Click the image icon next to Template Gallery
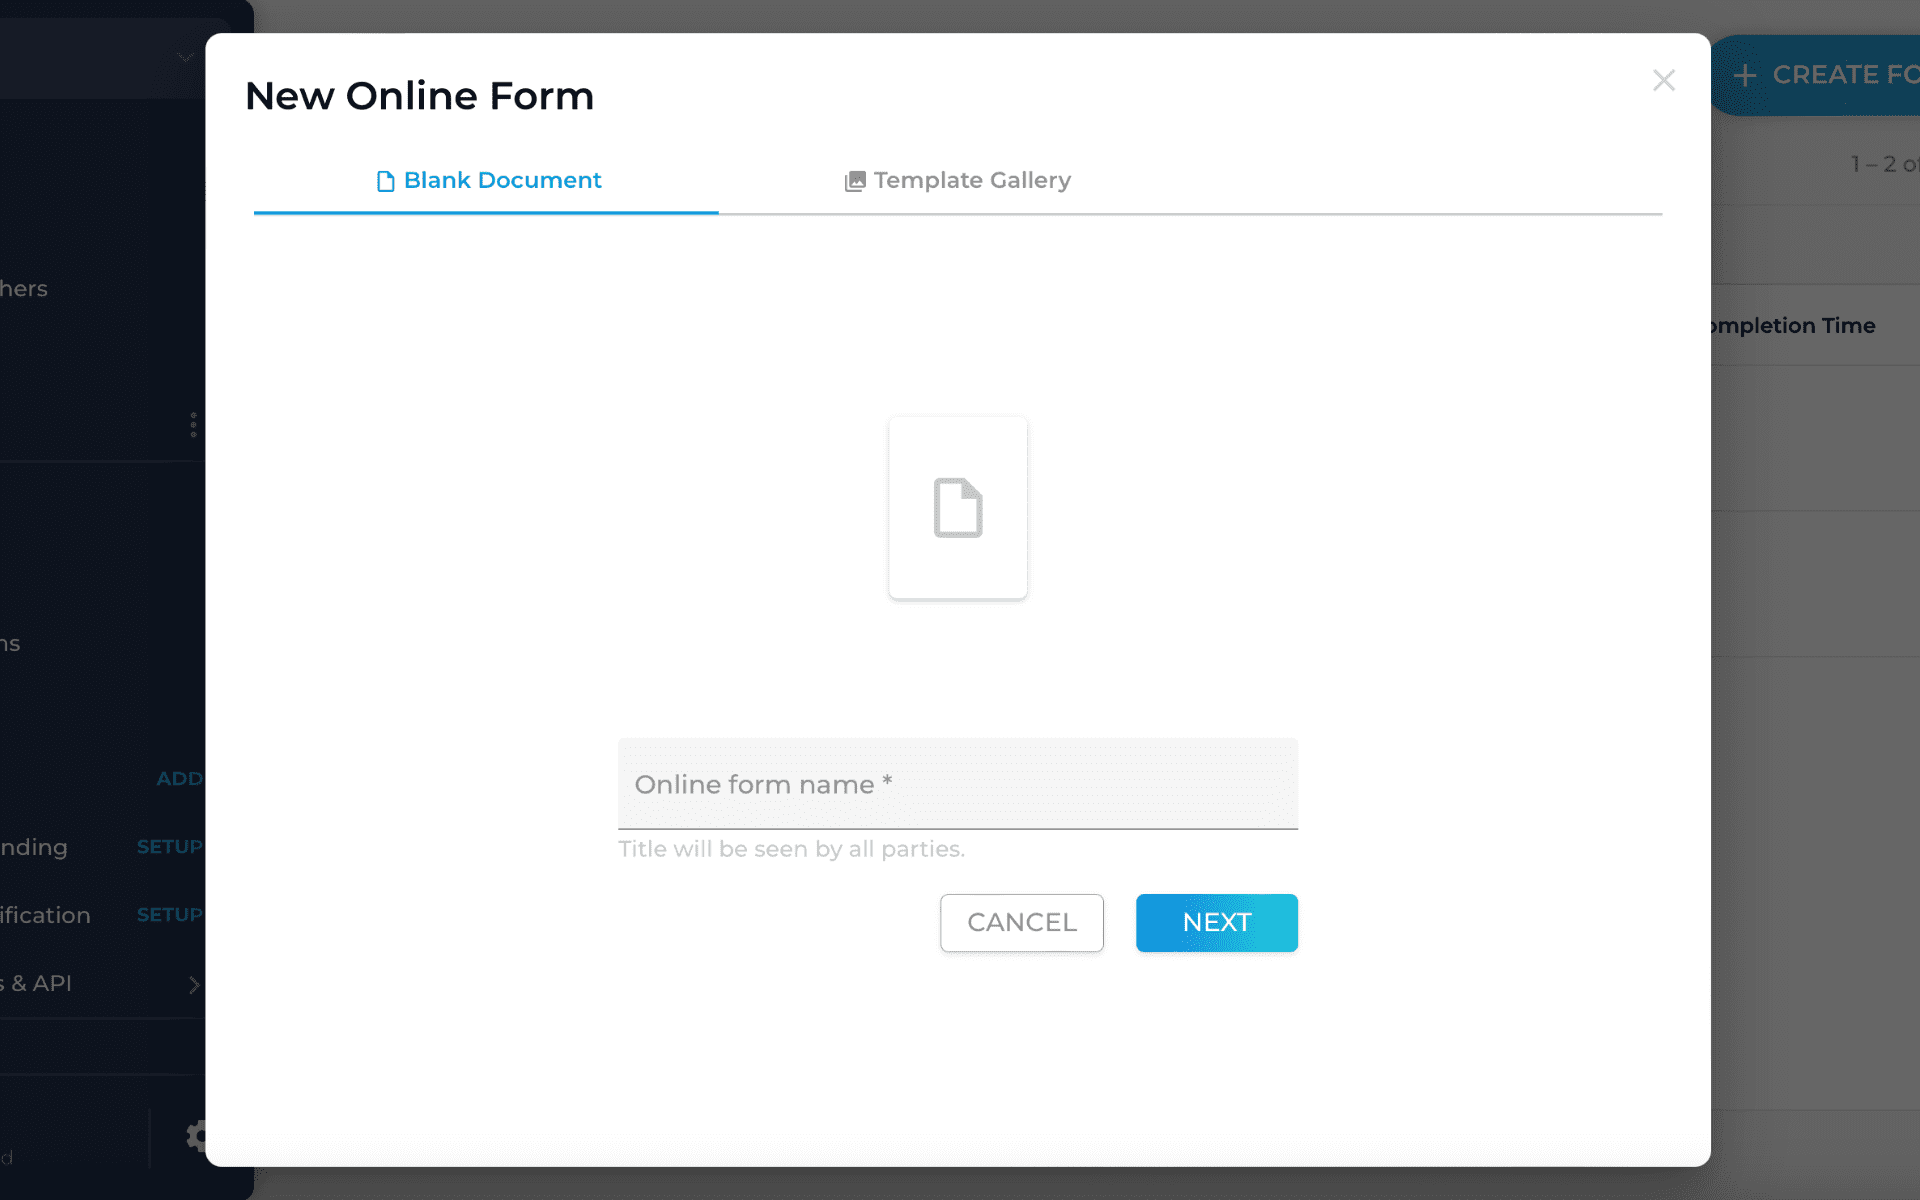The height and width of the screenshot is (1200, 1920). (855, 180)
